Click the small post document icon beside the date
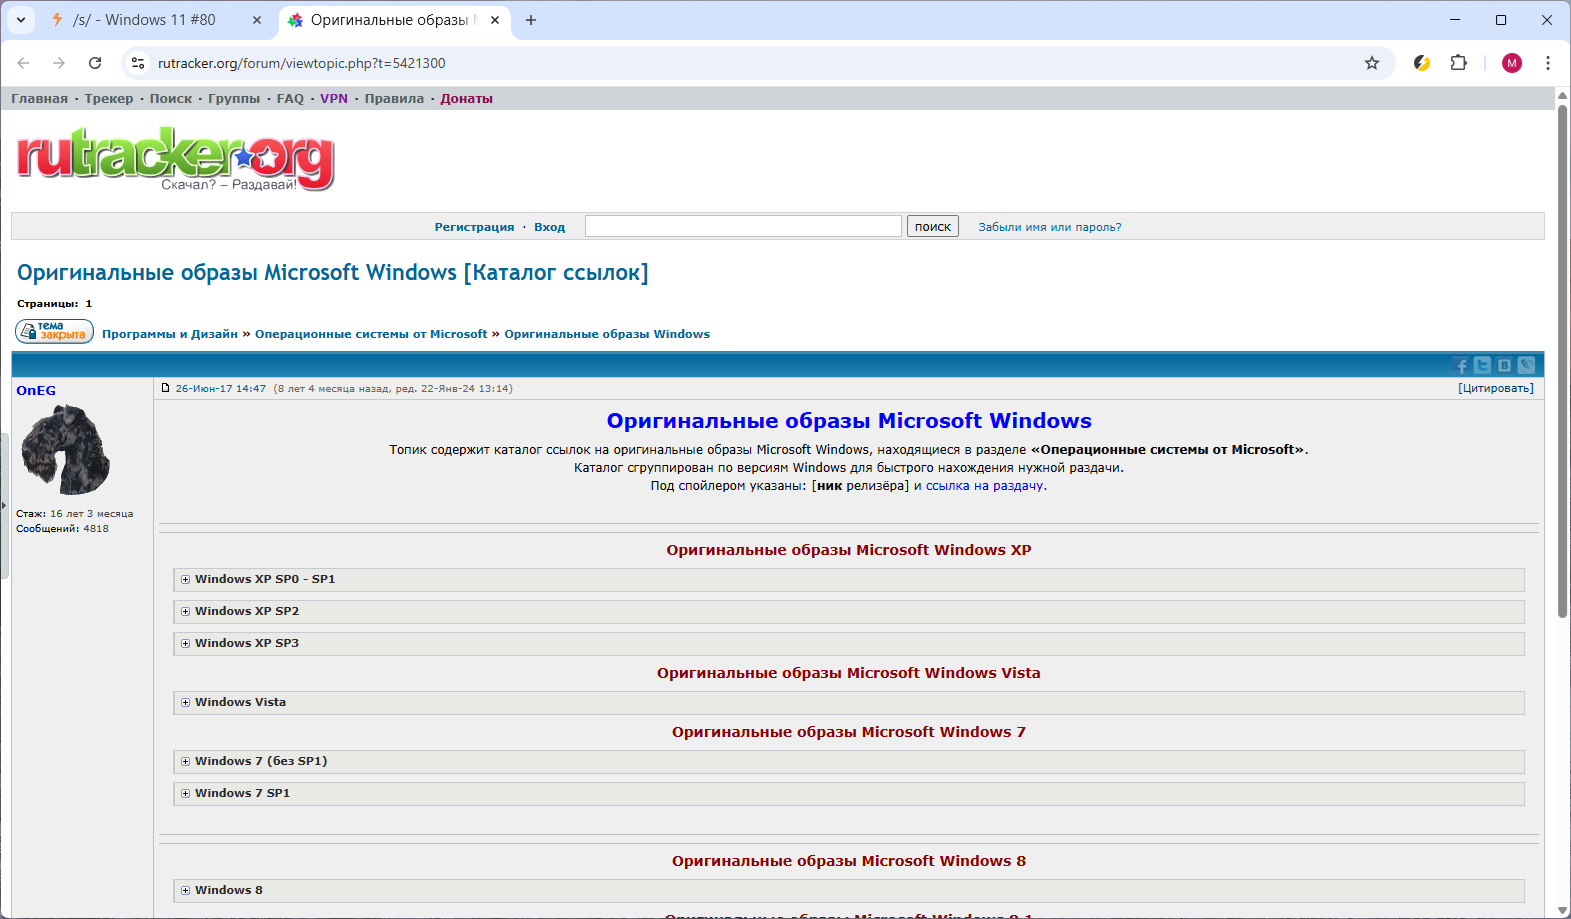Screen dimensions: 1571x919 point(166,388)
